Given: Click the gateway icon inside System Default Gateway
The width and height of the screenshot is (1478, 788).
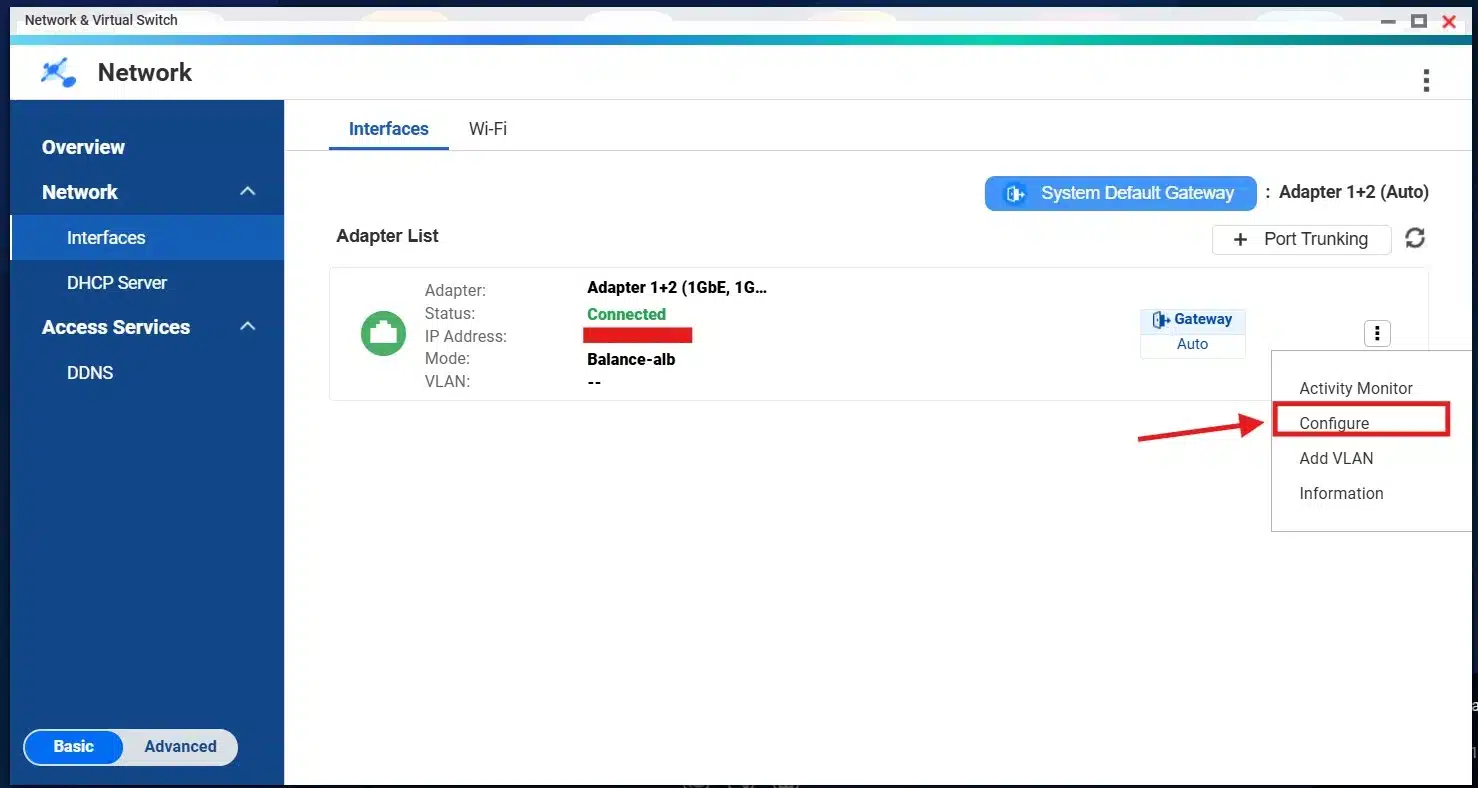Looking at the screenshot, I should [1015, 193].
